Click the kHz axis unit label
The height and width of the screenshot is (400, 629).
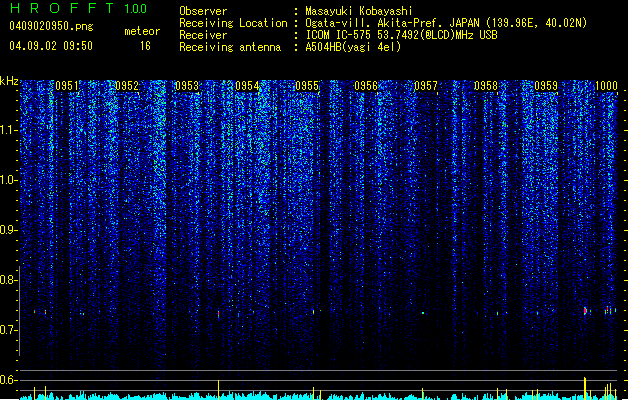(9, 81)
